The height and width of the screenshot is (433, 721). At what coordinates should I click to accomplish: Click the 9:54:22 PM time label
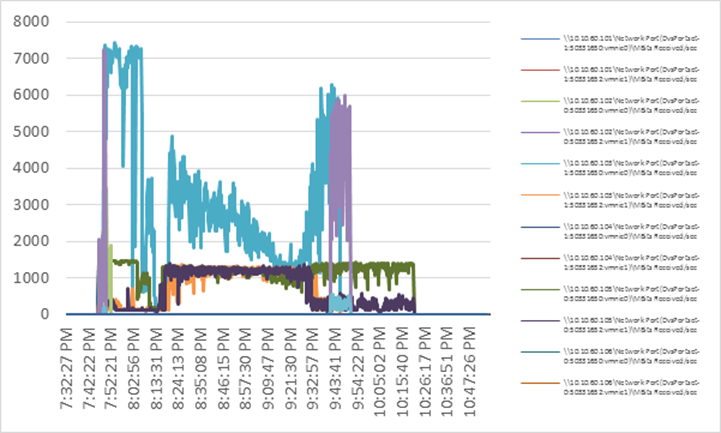coord(357,368)
